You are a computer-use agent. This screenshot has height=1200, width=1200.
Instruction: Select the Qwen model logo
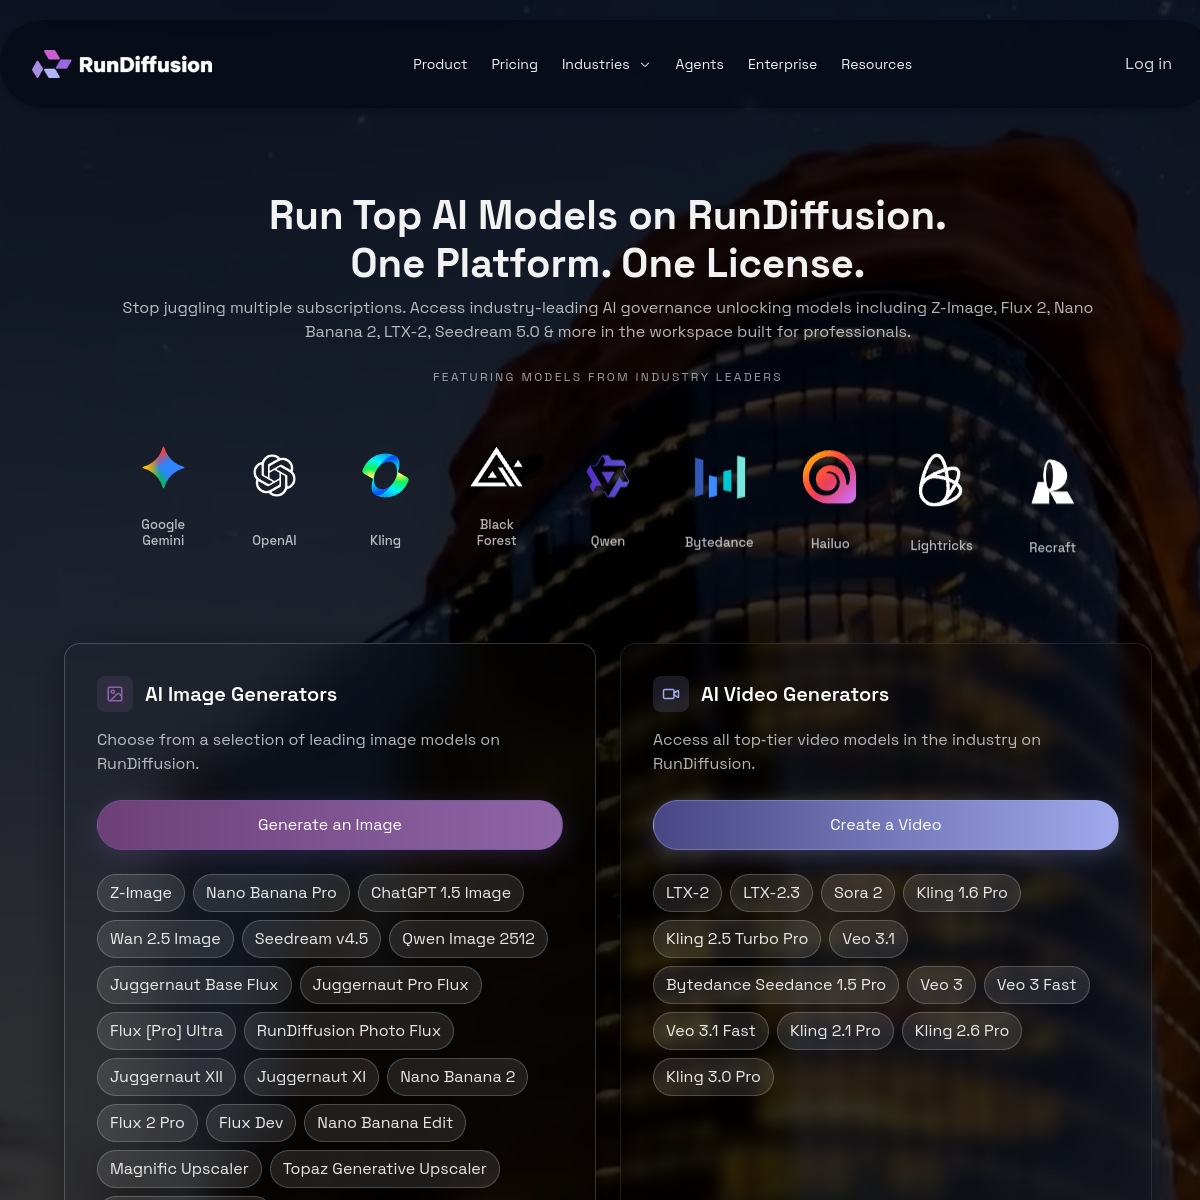click(x=608, y=477)
